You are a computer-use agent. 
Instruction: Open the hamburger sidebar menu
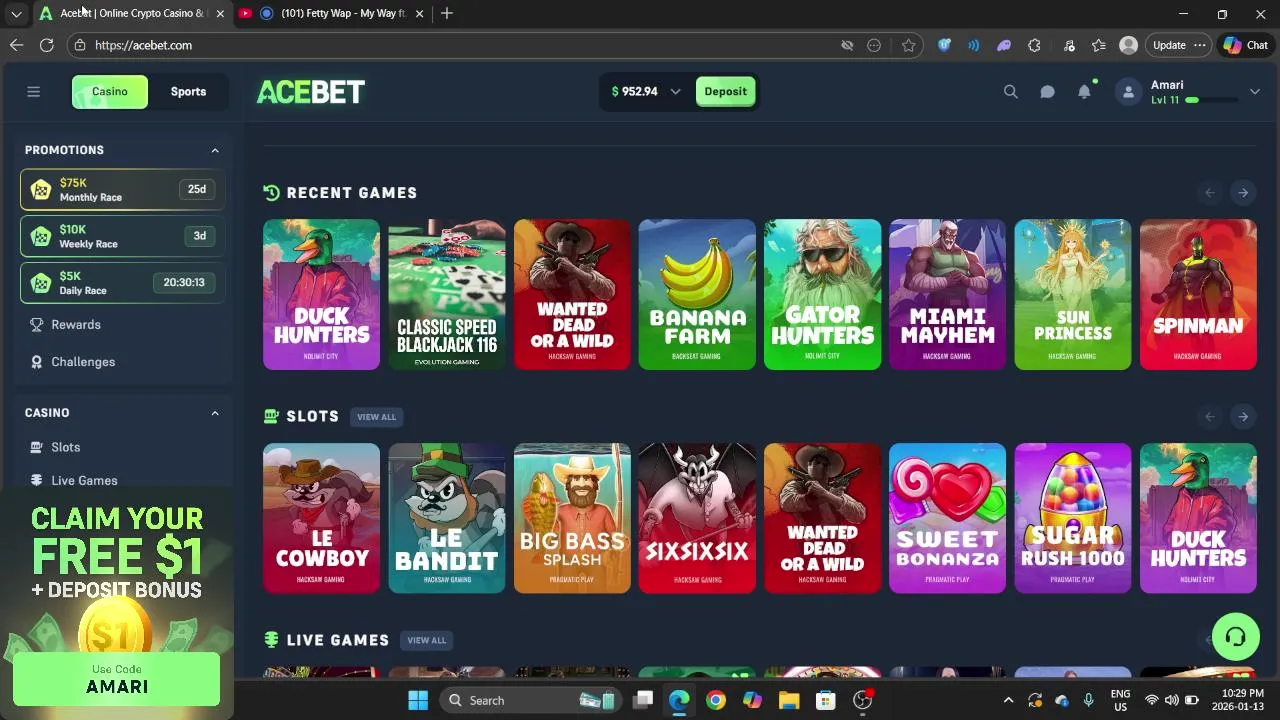click(x=33, y=92)
